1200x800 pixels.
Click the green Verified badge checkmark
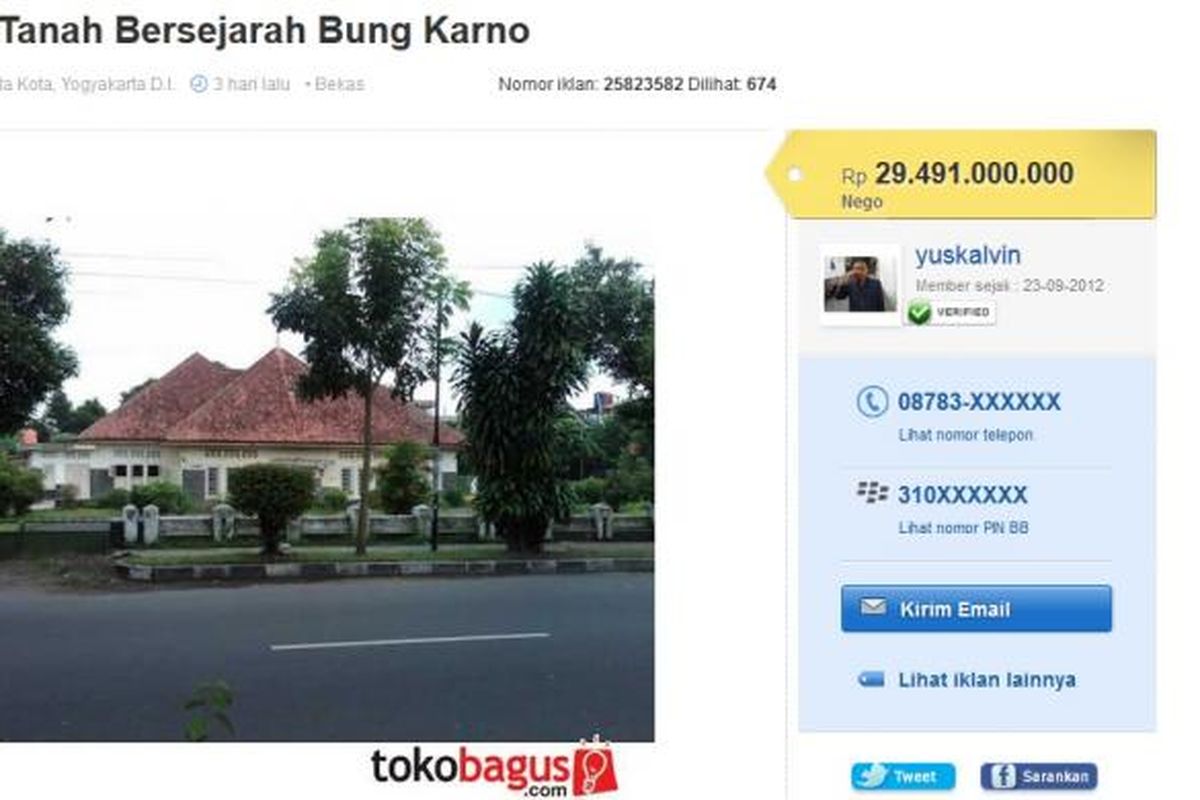click(x=919, y=313)
